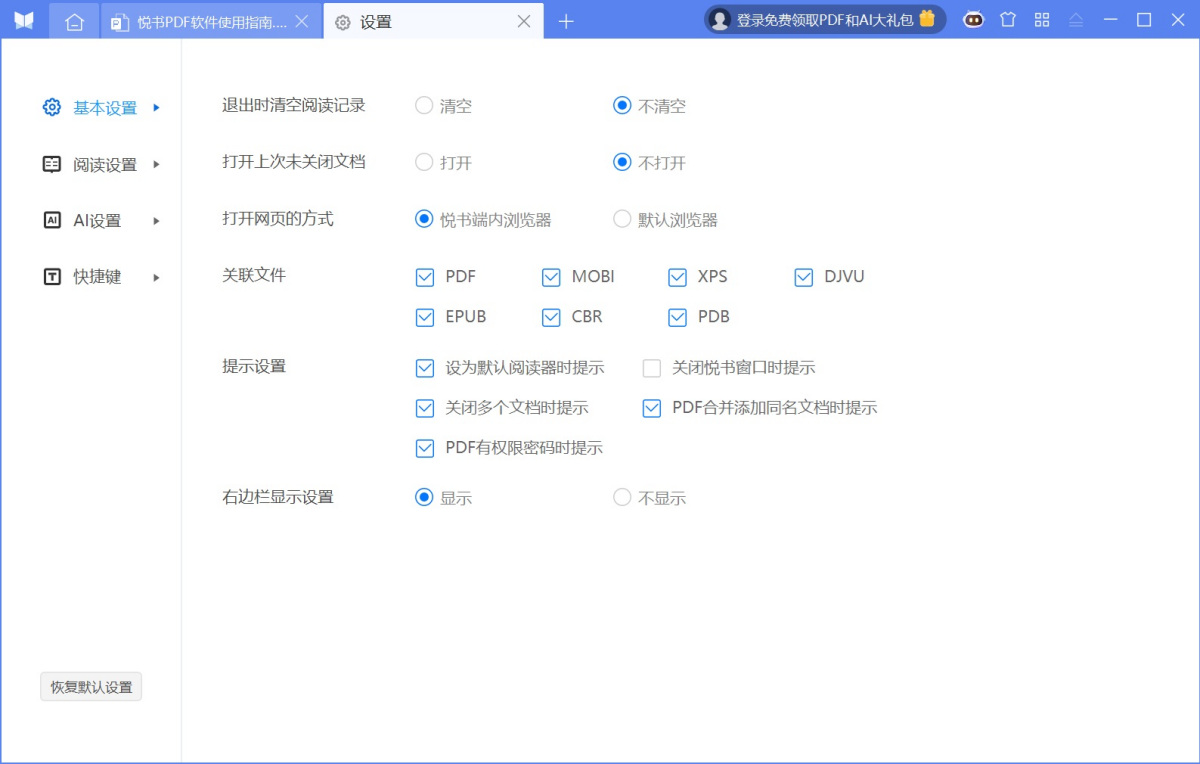Select 清空 for clearing reading history
Viewport: 1200px width, 764px height.
pyautogui.click(x=423, y=106)
